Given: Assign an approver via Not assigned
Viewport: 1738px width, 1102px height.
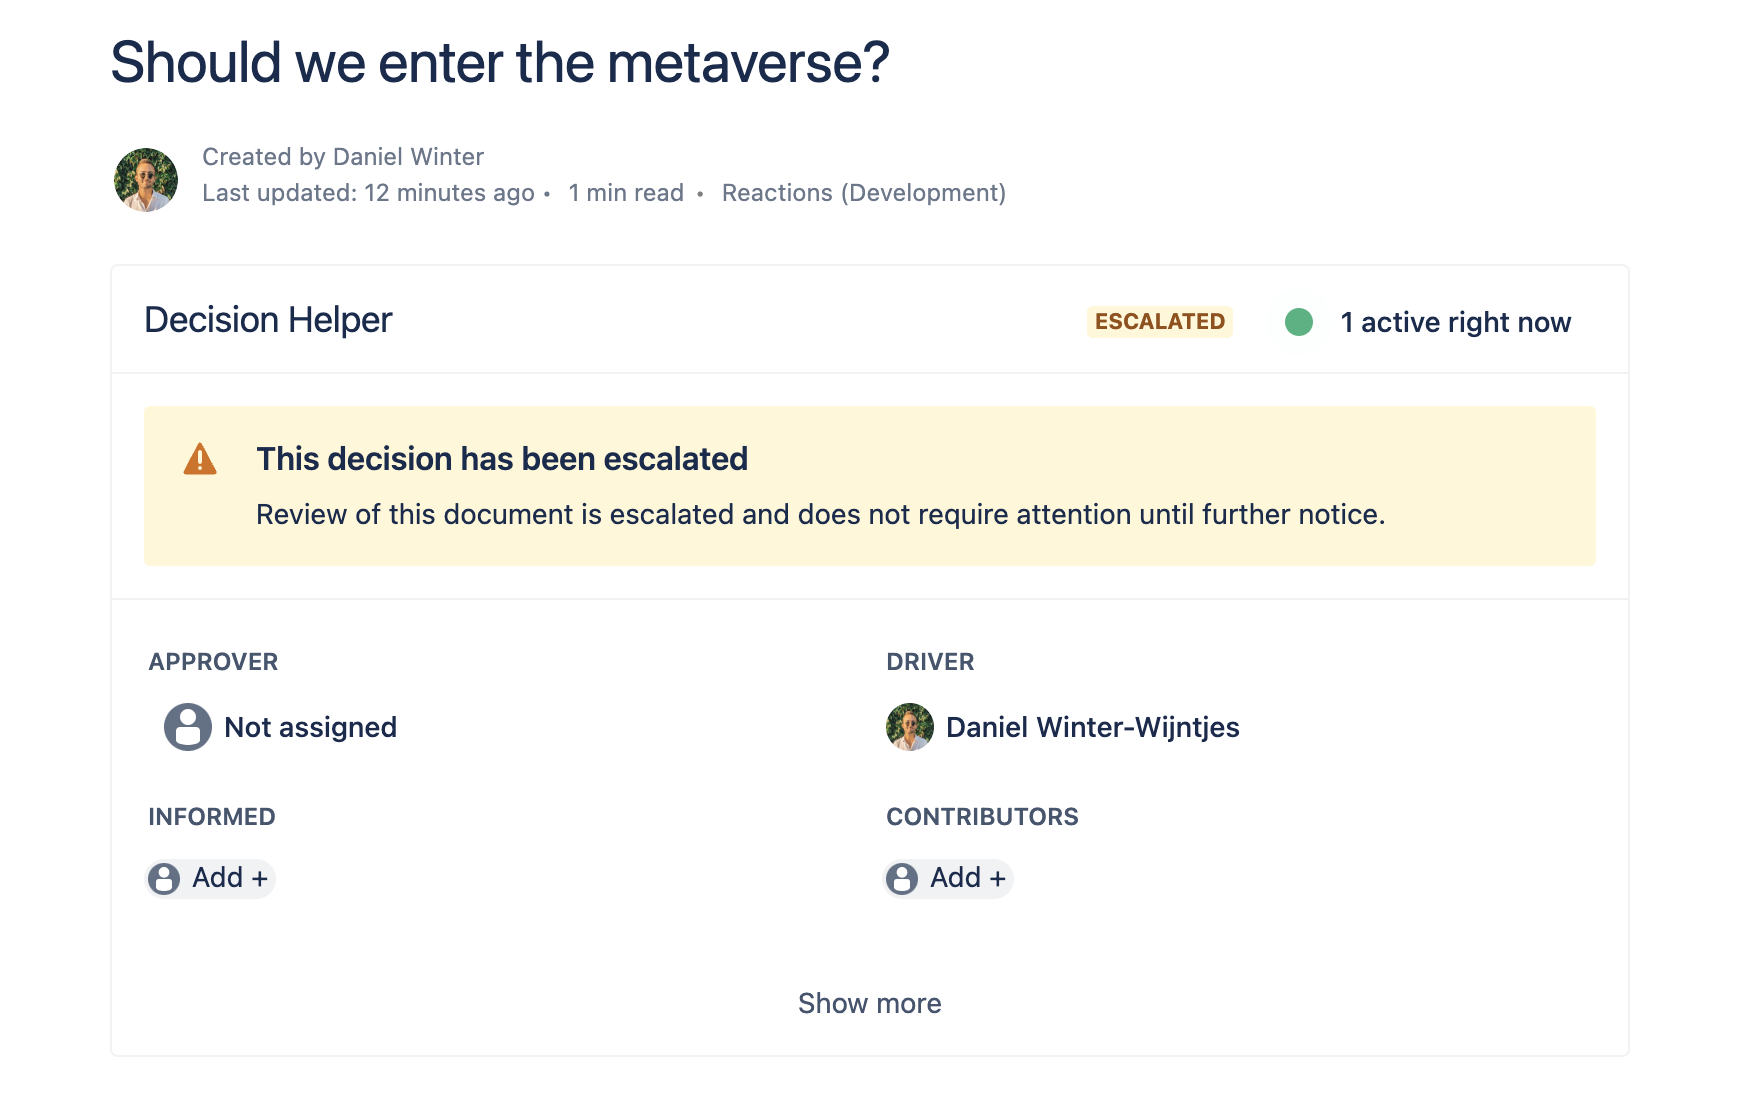Looking at the screenshot, I should click(310, 727).
